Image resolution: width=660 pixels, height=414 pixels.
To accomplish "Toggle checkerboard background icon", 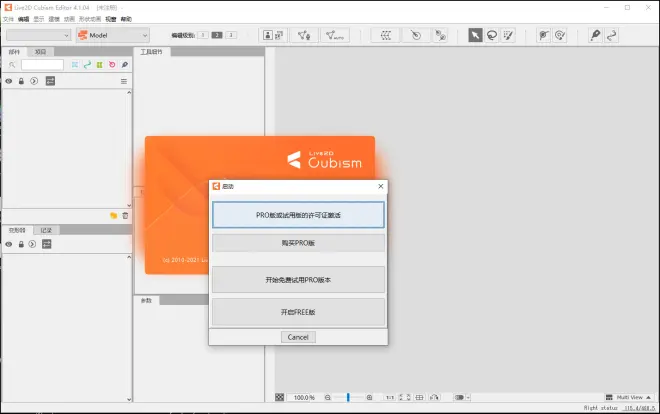I will (x=279, y=397).
